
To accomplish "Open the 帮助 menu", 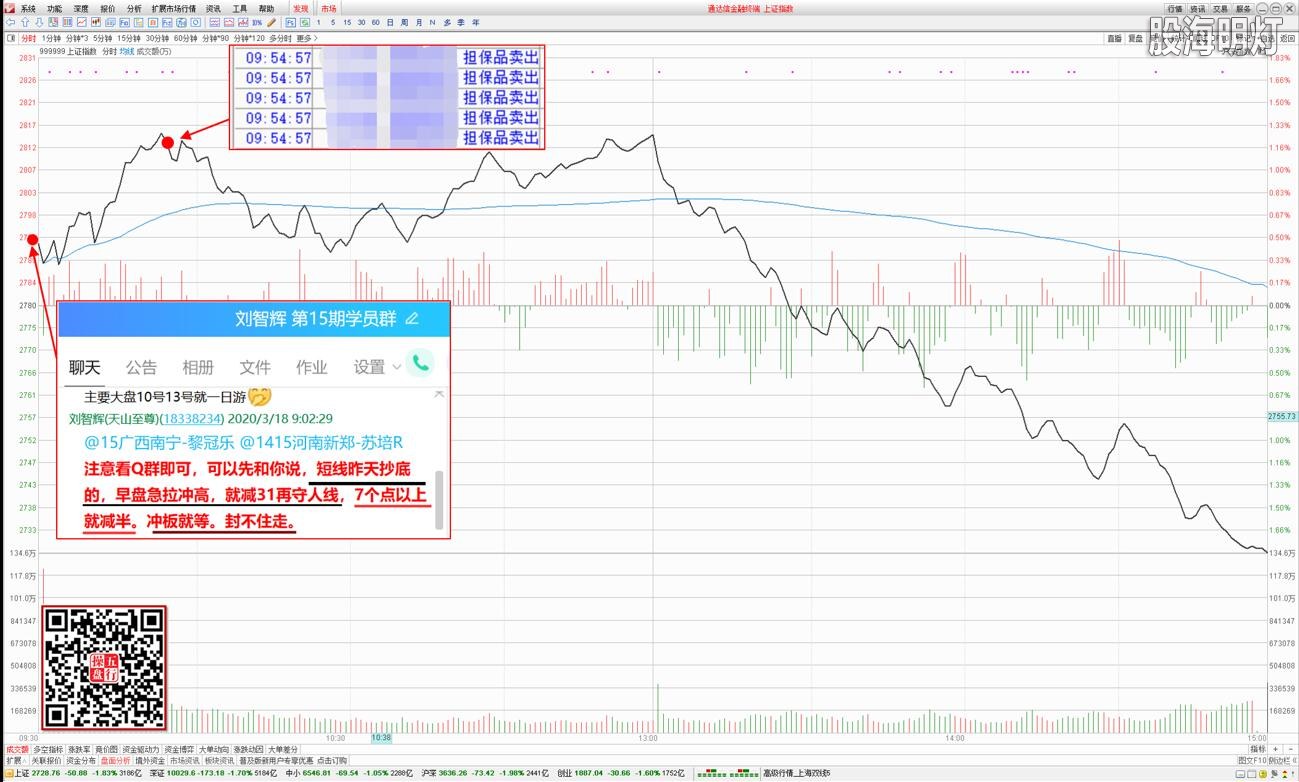I will (266, 8).
